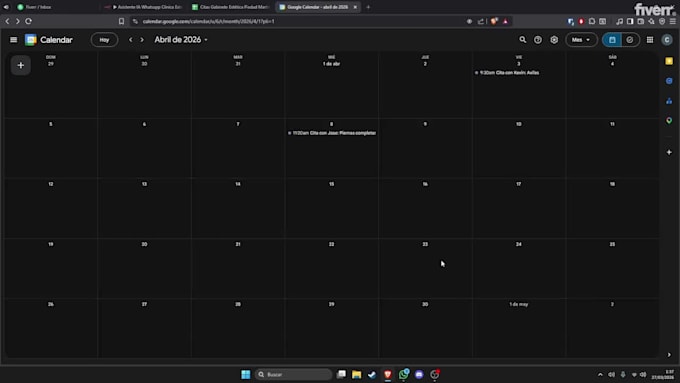
Task: Open Google Maps in side panel
Action: (x=669, y=121)
